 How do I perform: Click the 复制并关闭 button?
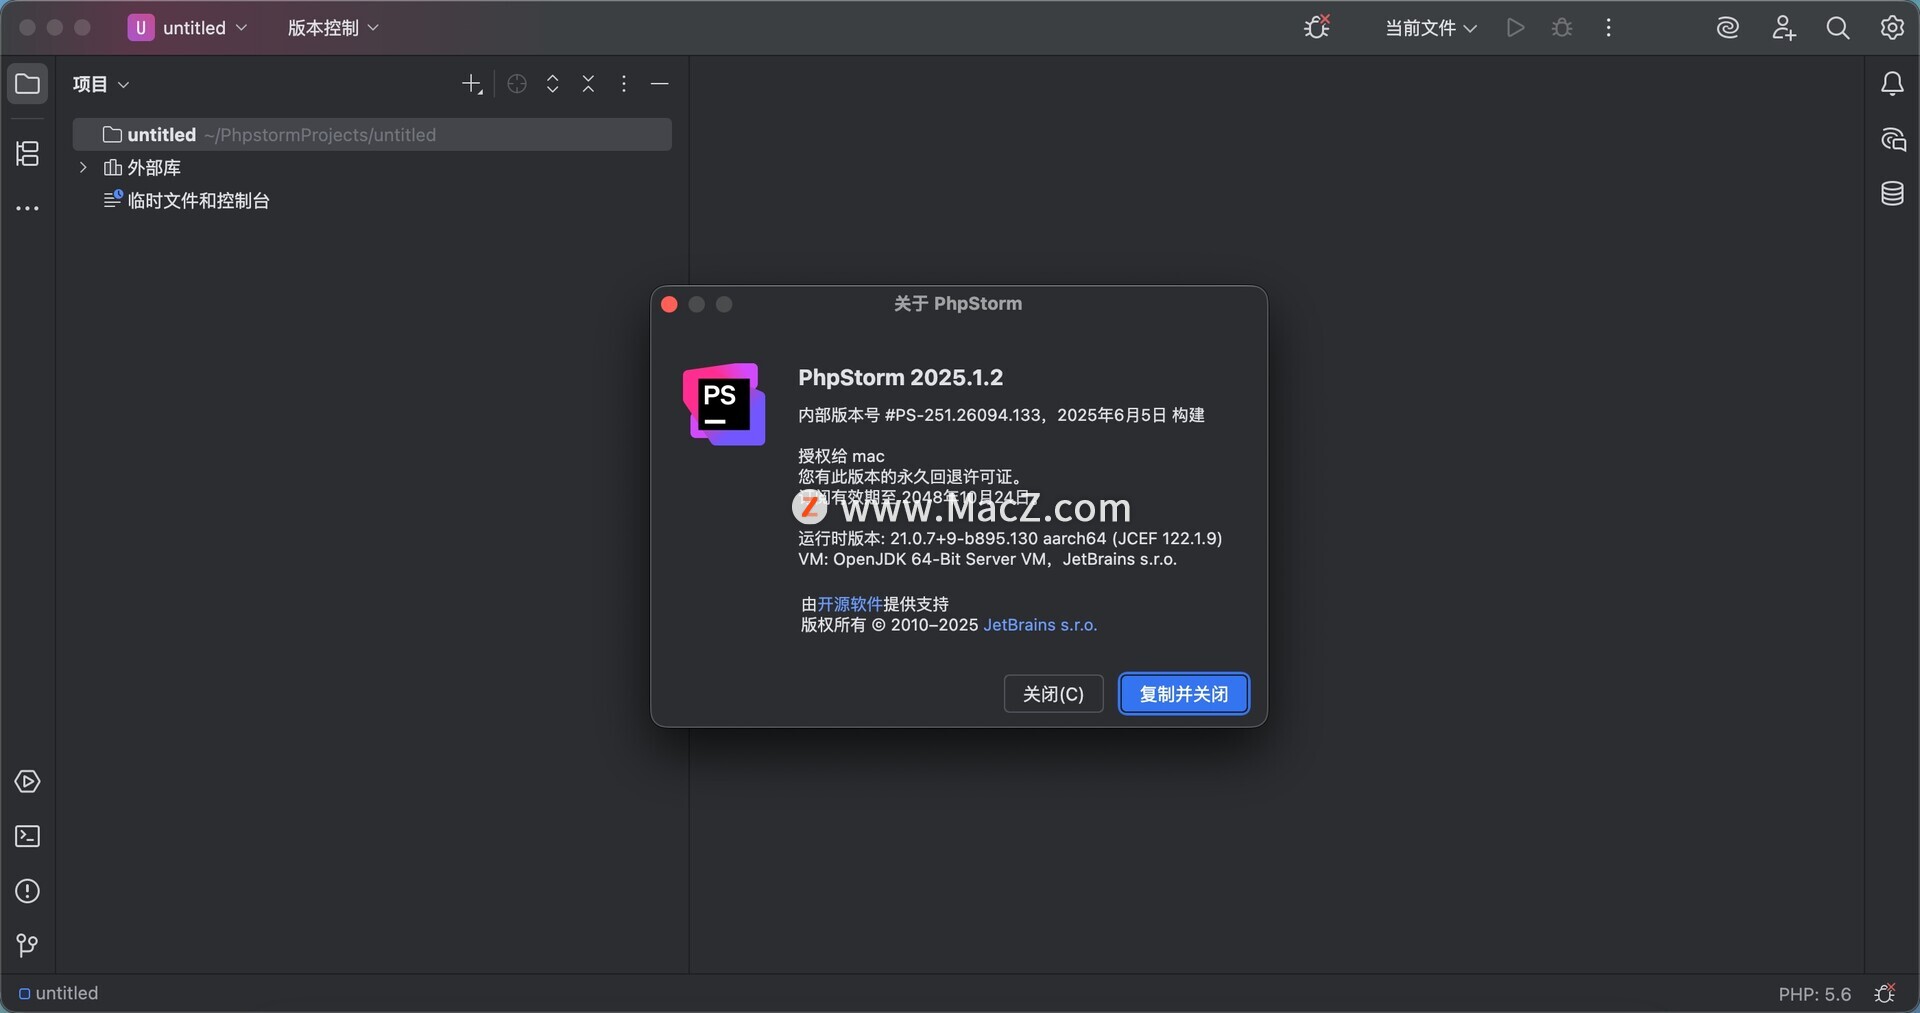1184,694
